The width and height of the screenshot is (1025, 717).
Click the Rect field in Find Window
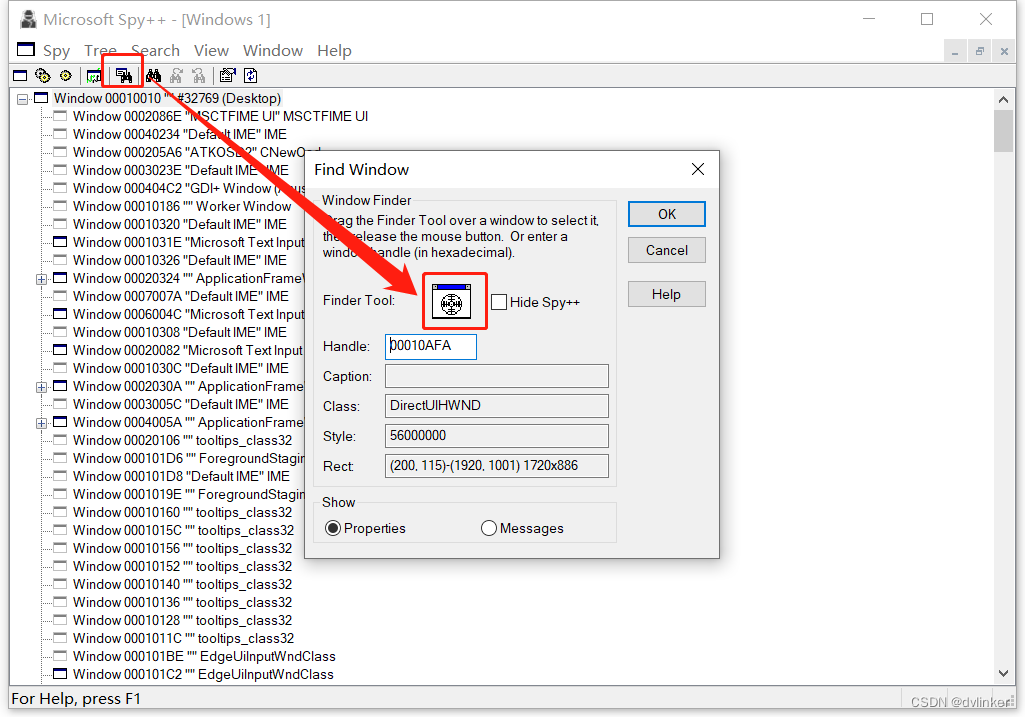coord(497,466)
